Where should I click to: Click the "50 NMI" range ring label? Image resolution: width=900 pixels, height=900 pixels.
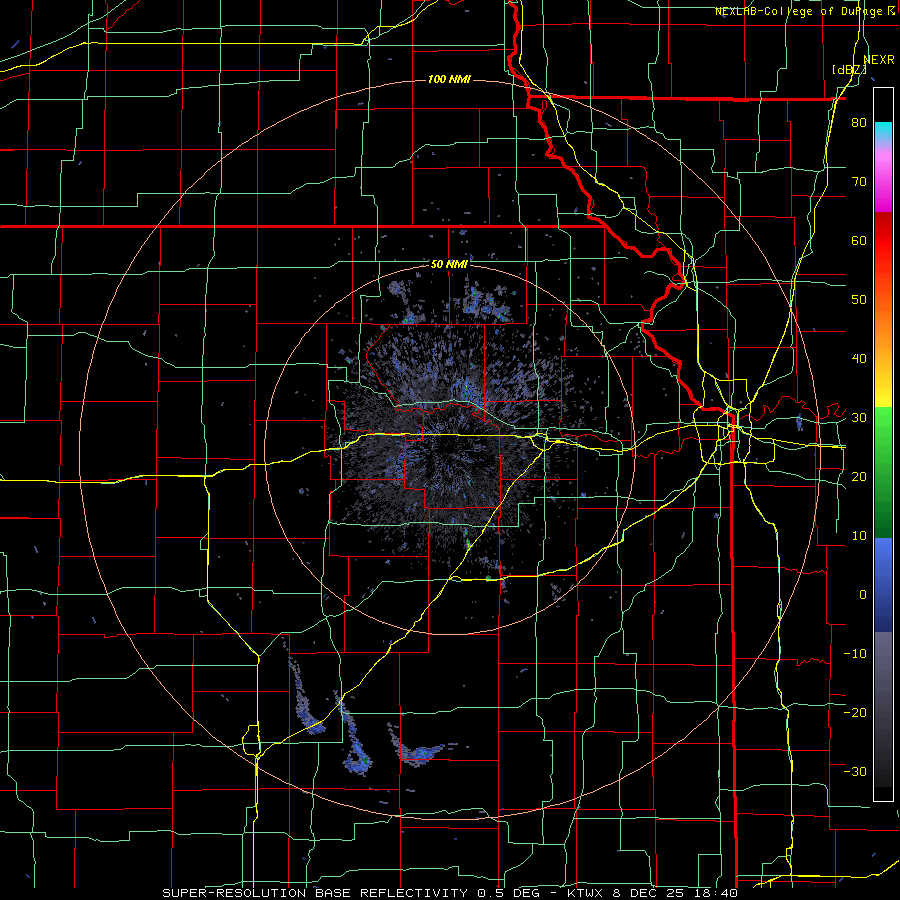coord(449,264)
